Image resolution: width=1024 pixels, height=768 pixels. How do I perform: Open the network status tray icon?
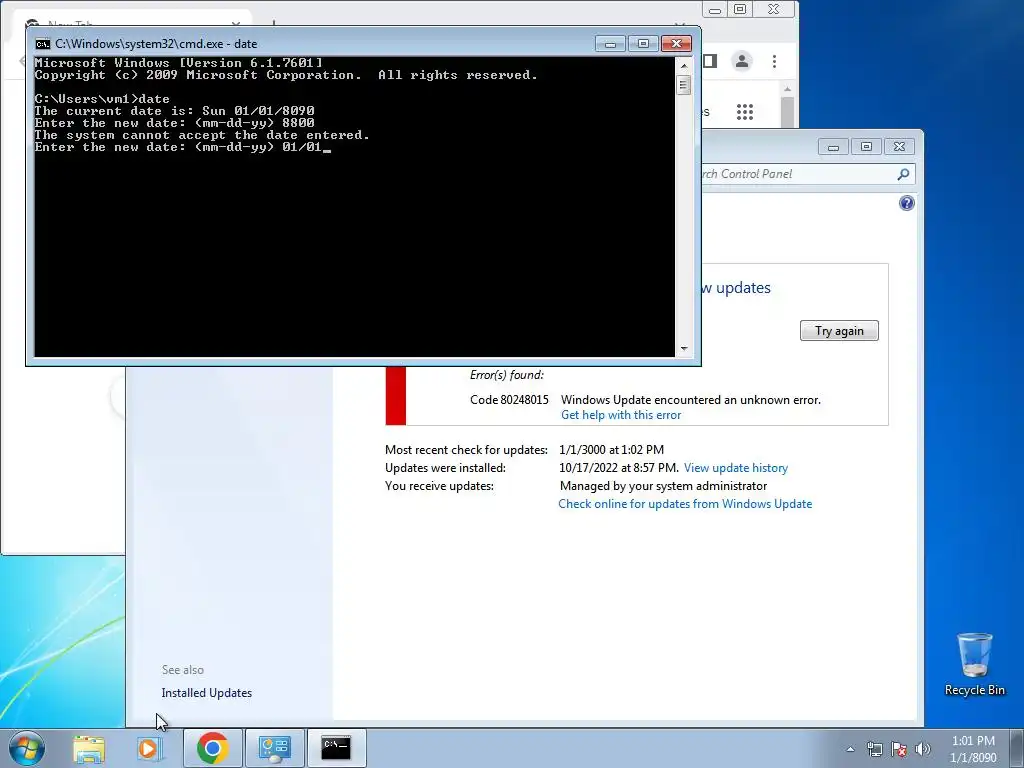(x=874, y=749)
